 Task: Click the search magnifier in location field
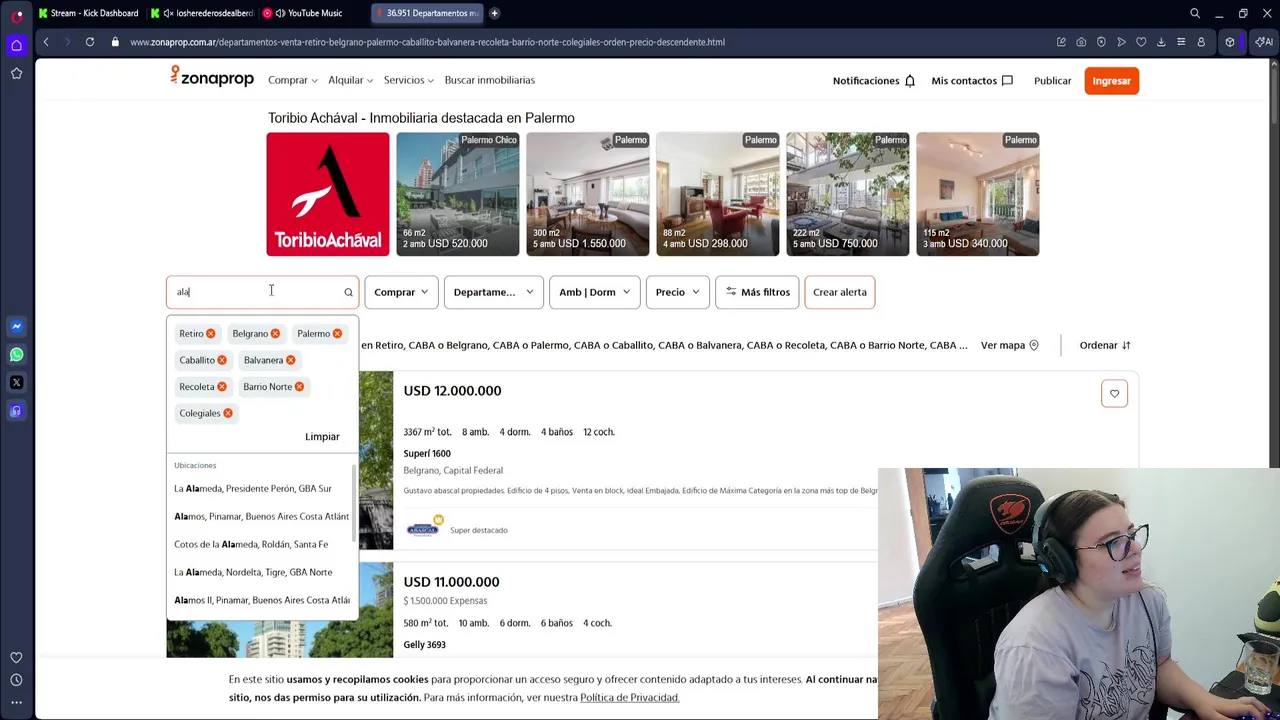coord(348,292)
